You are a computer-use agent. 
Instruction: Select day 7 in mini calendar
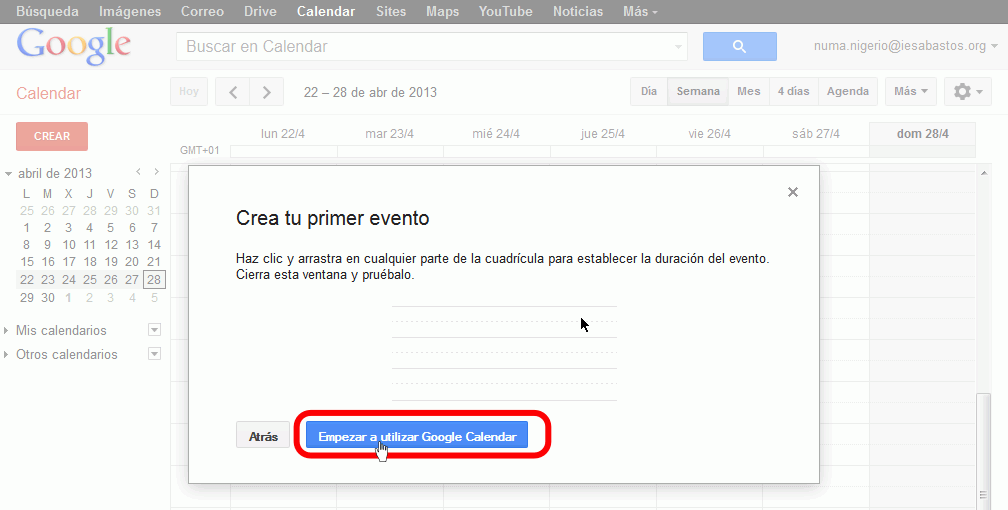(x=154, y=227)
